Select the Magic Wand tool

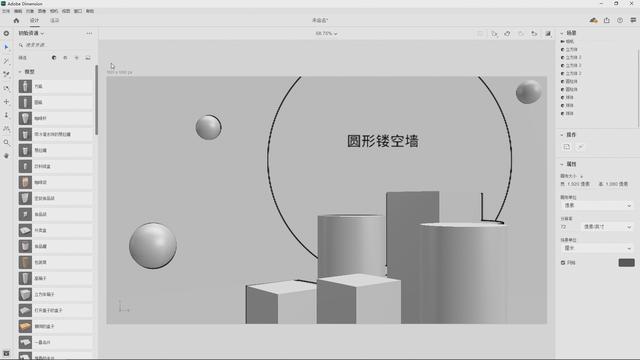pos(6,61)
